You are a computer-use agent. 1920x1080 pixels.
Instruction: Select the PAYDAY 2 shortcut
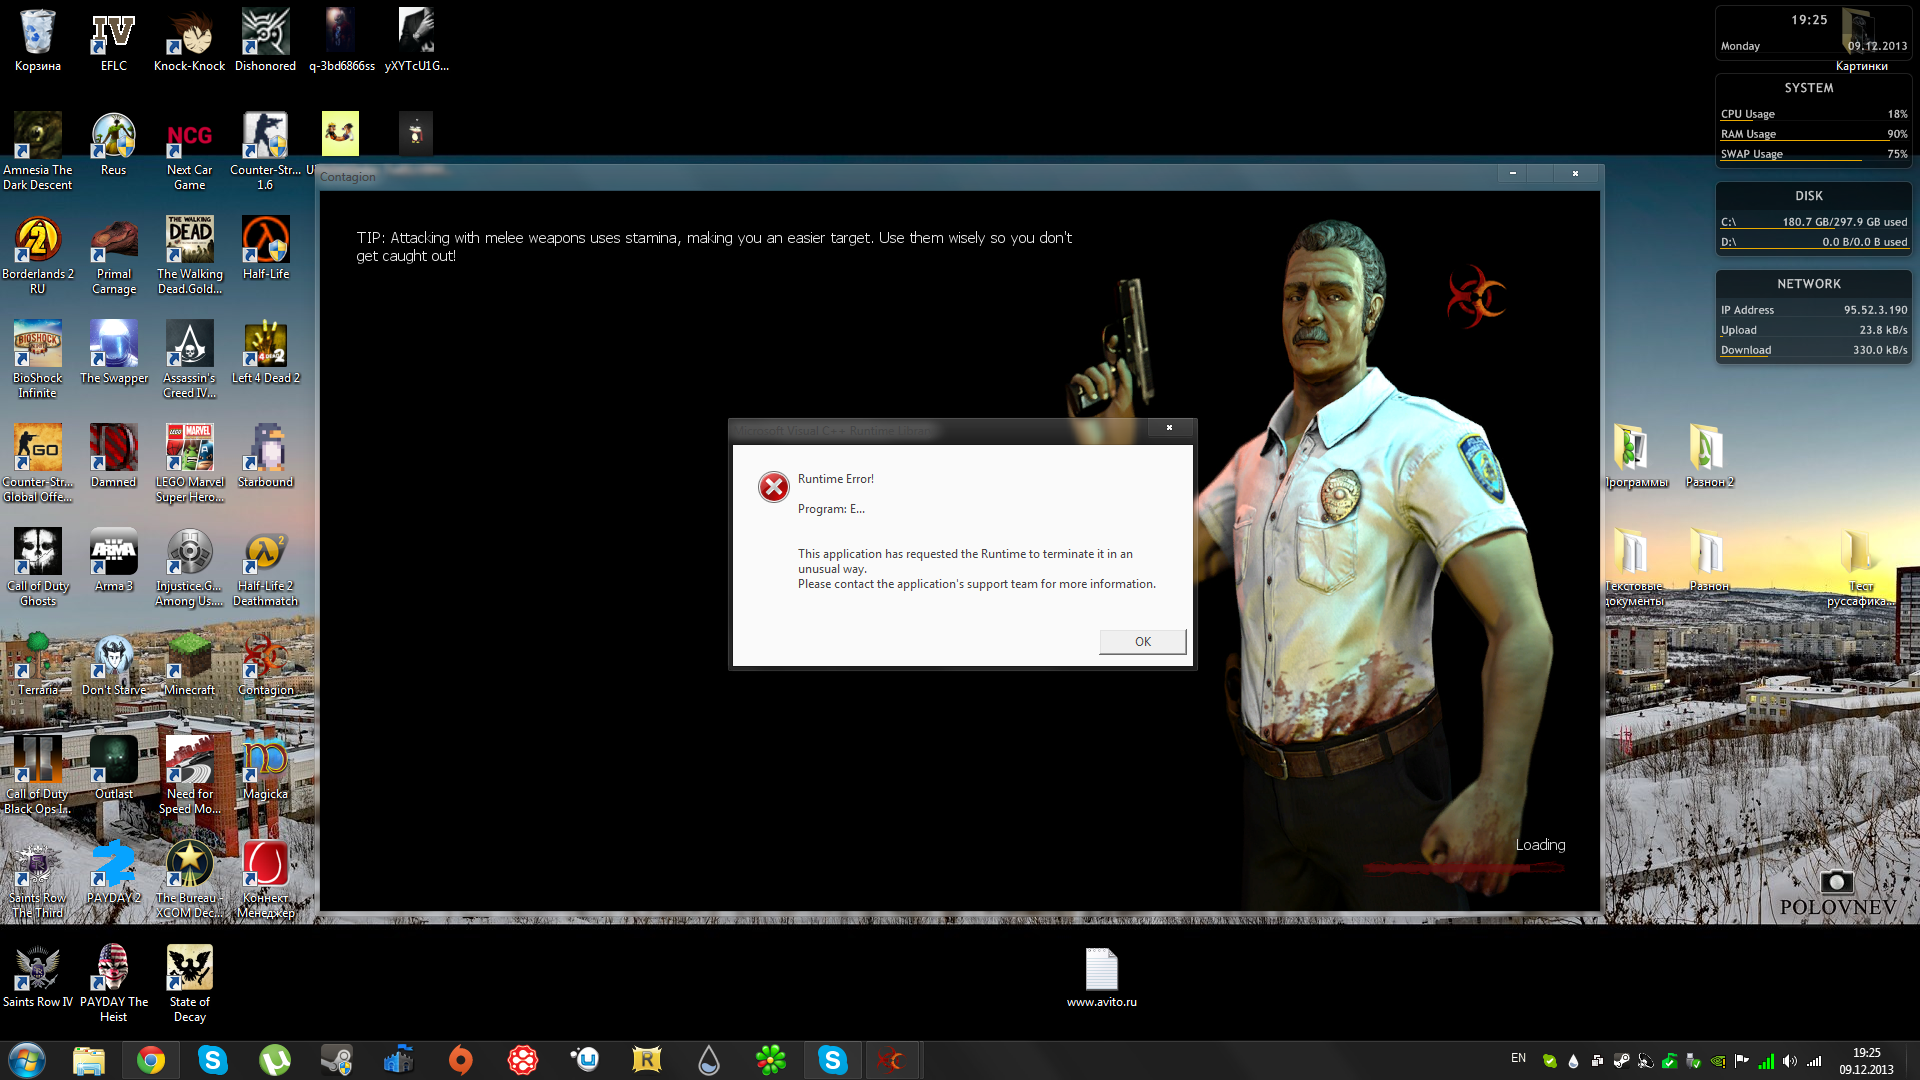[114, 872]
